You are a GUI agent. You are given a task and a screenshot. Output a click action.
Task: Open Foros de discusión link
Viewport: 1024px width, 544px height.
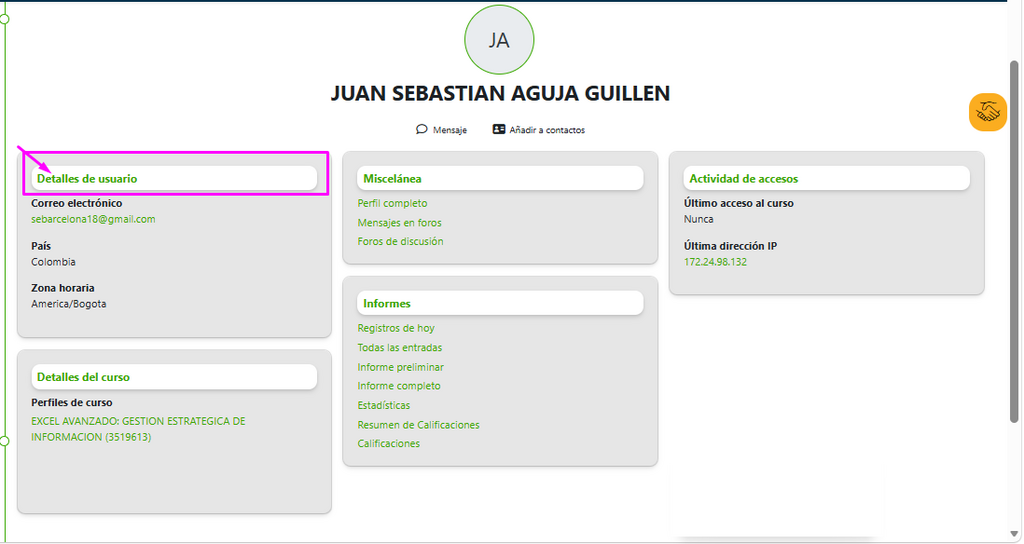[400, 242]
